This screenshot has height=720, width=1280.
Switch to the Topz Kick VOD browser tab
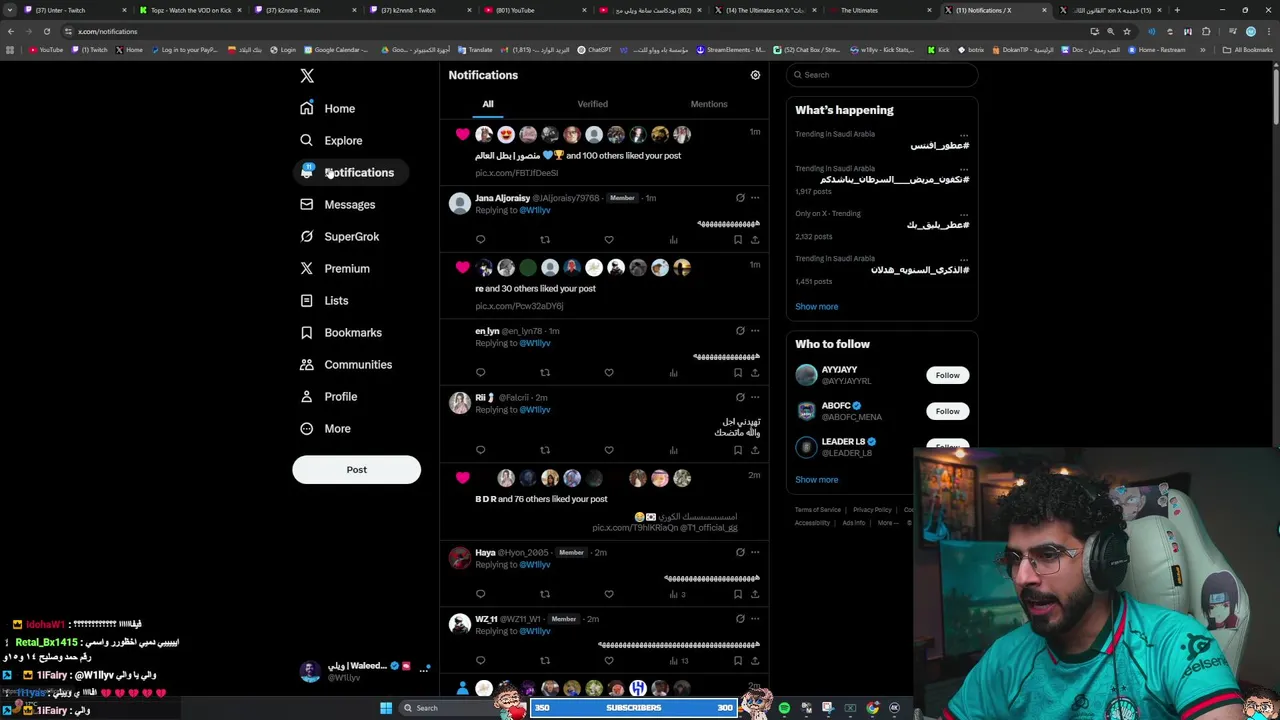click(x=190, y=10)
